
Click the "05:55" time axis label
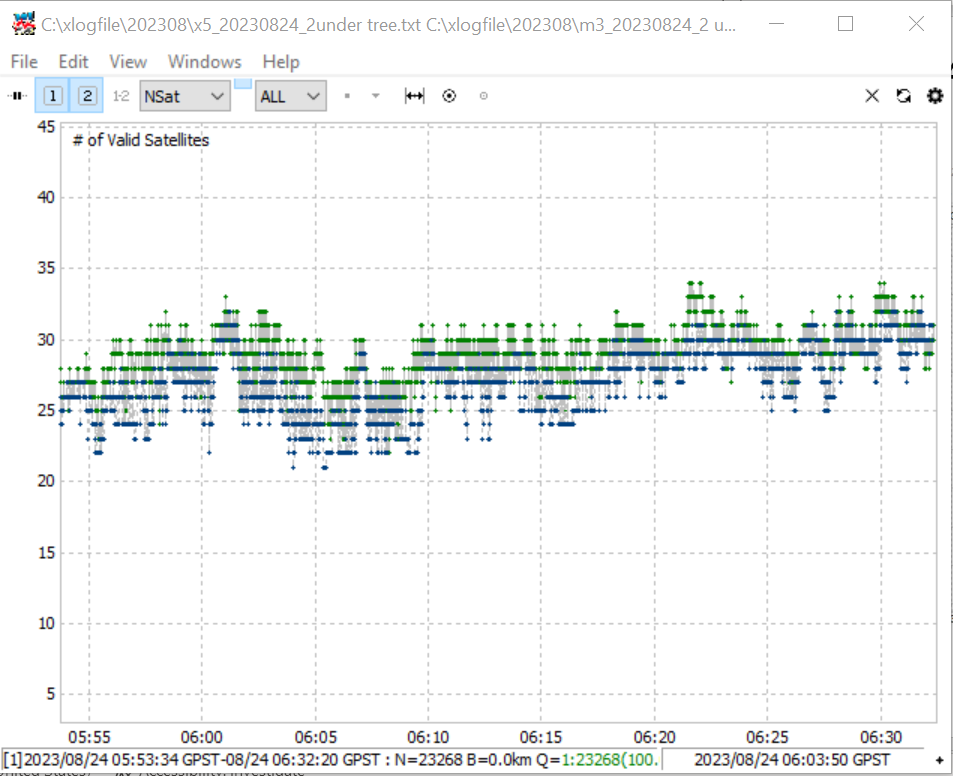click(89, 737)
